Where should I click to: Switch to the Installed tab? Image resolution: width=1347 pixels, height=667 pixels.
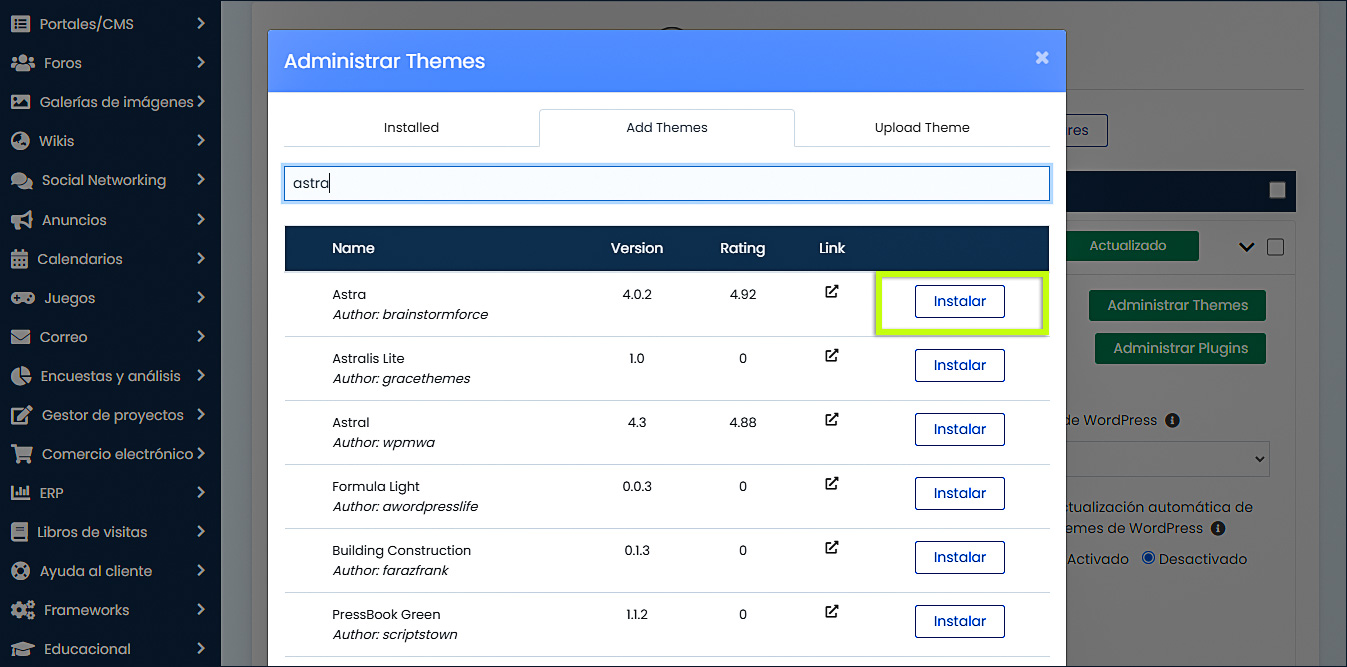pyautogui.click(x=411, y=127)
